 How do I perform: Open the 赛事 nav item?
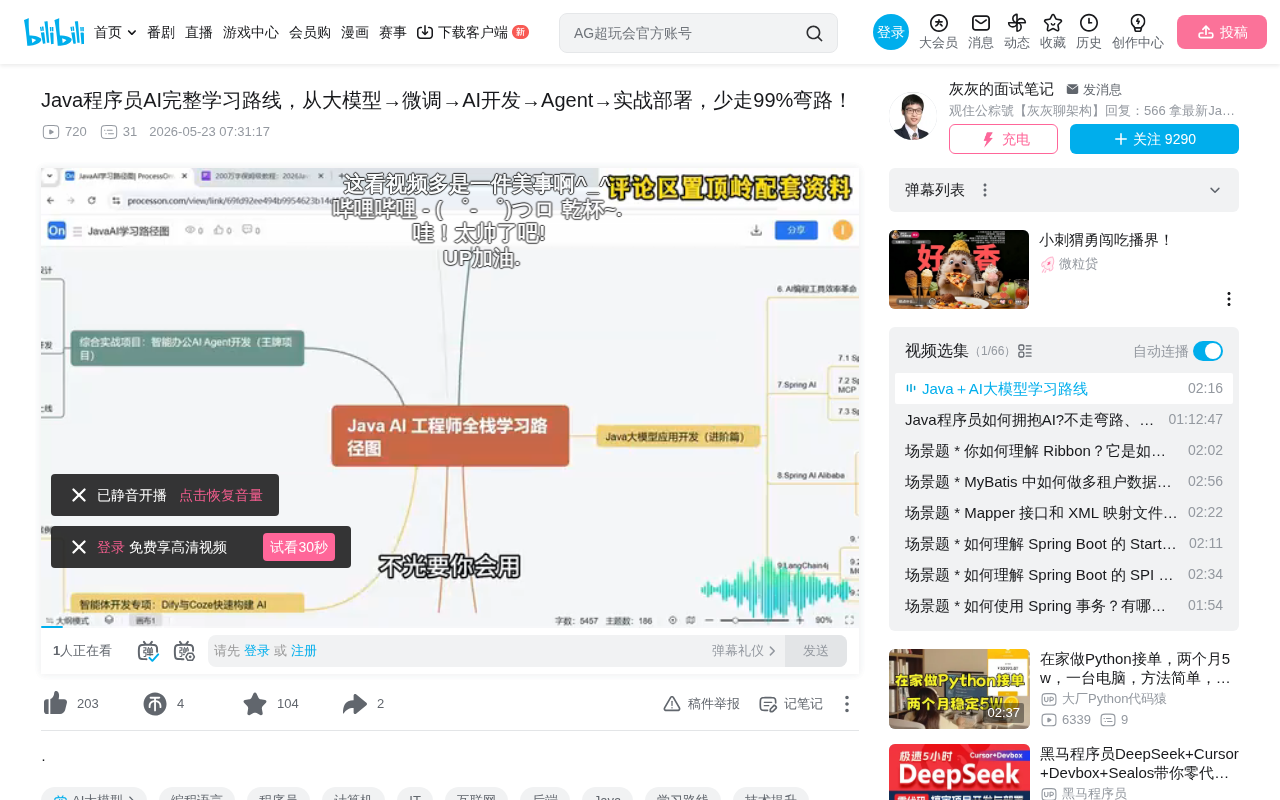click(393, 32)
